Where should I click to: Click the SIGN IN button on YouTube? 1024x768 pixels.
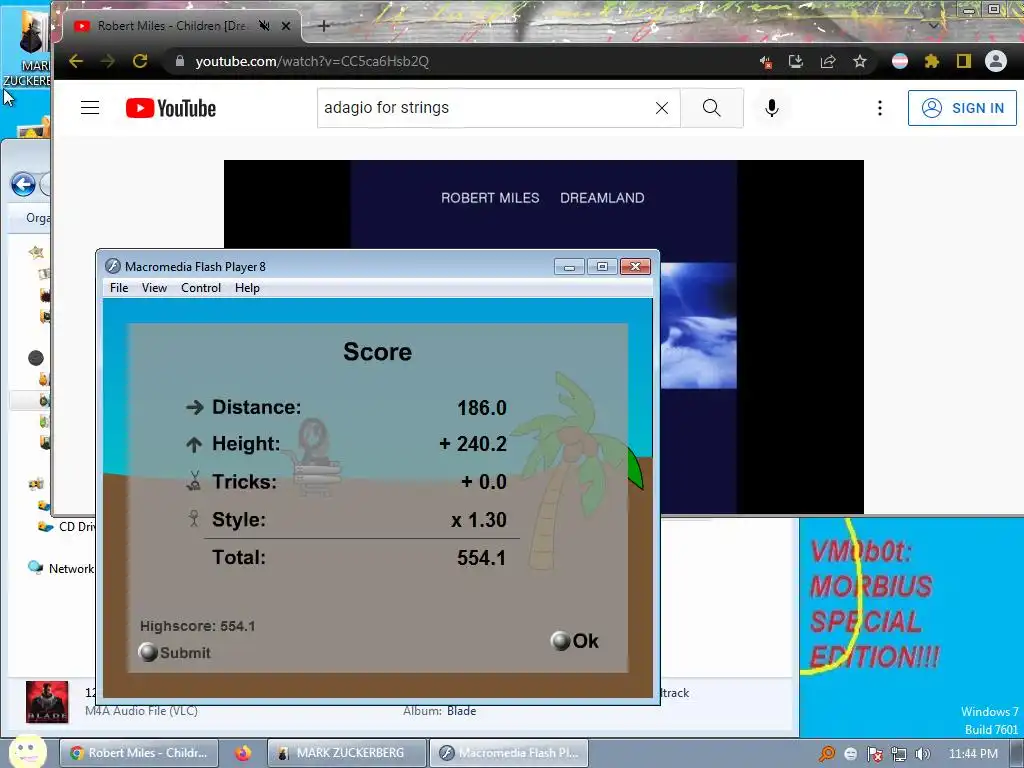pyautogui.click(x=962, y=108)
